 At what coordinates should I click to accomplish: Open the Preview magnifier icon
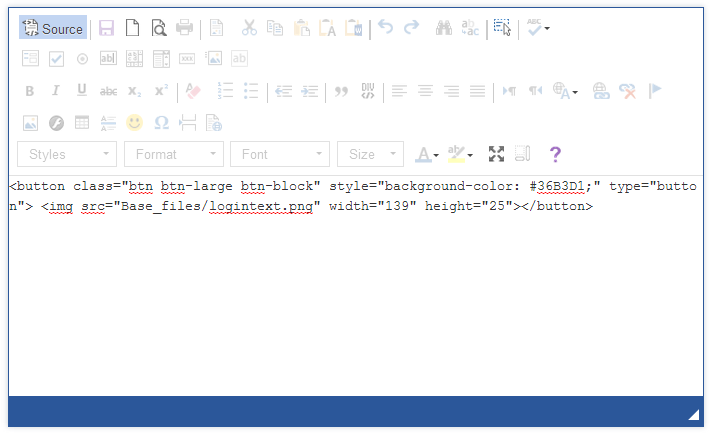159,28
